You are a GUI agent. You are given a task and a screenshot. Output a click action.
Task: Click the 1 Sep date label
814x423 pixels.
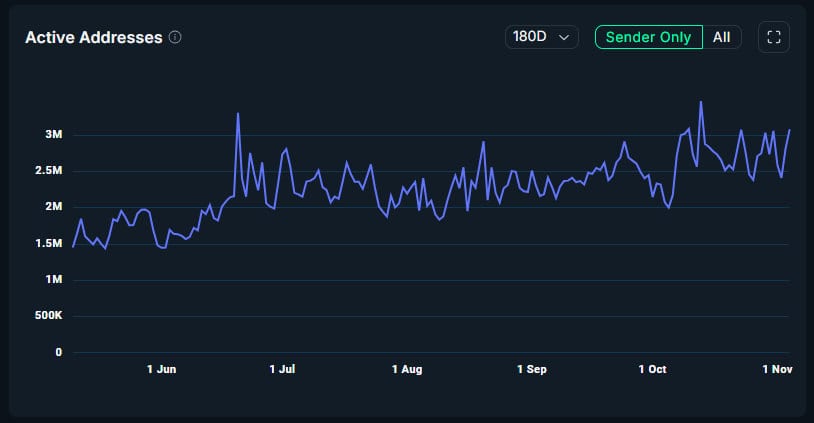(x=531, y=370)
